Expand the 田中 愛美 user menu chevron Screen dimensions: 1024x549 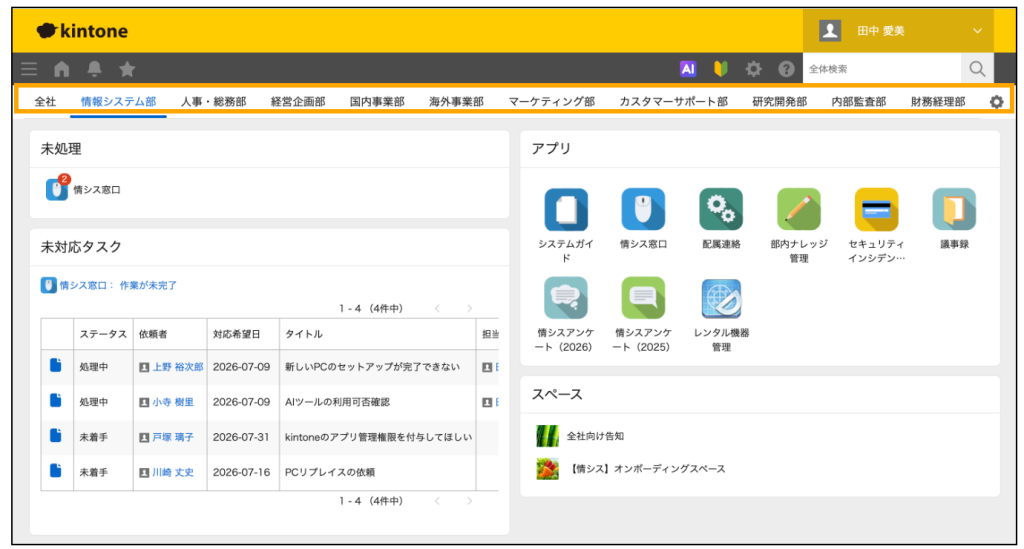[977, 31]
